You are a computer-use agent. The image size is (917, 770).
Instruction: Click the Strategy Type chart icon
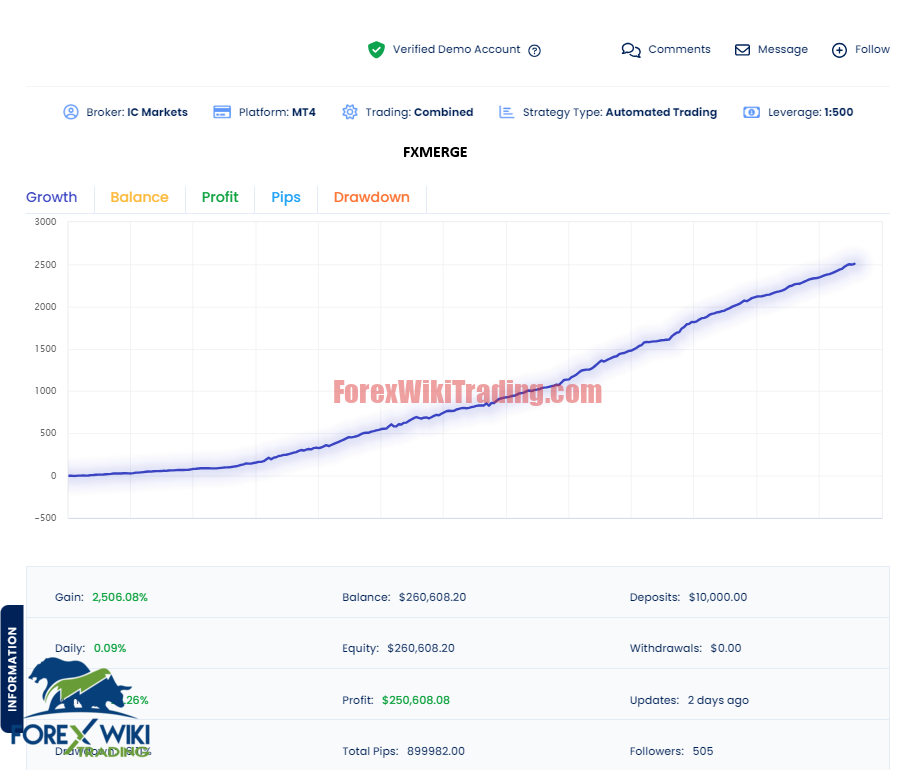pyautogui.click(x=506, y=112)
